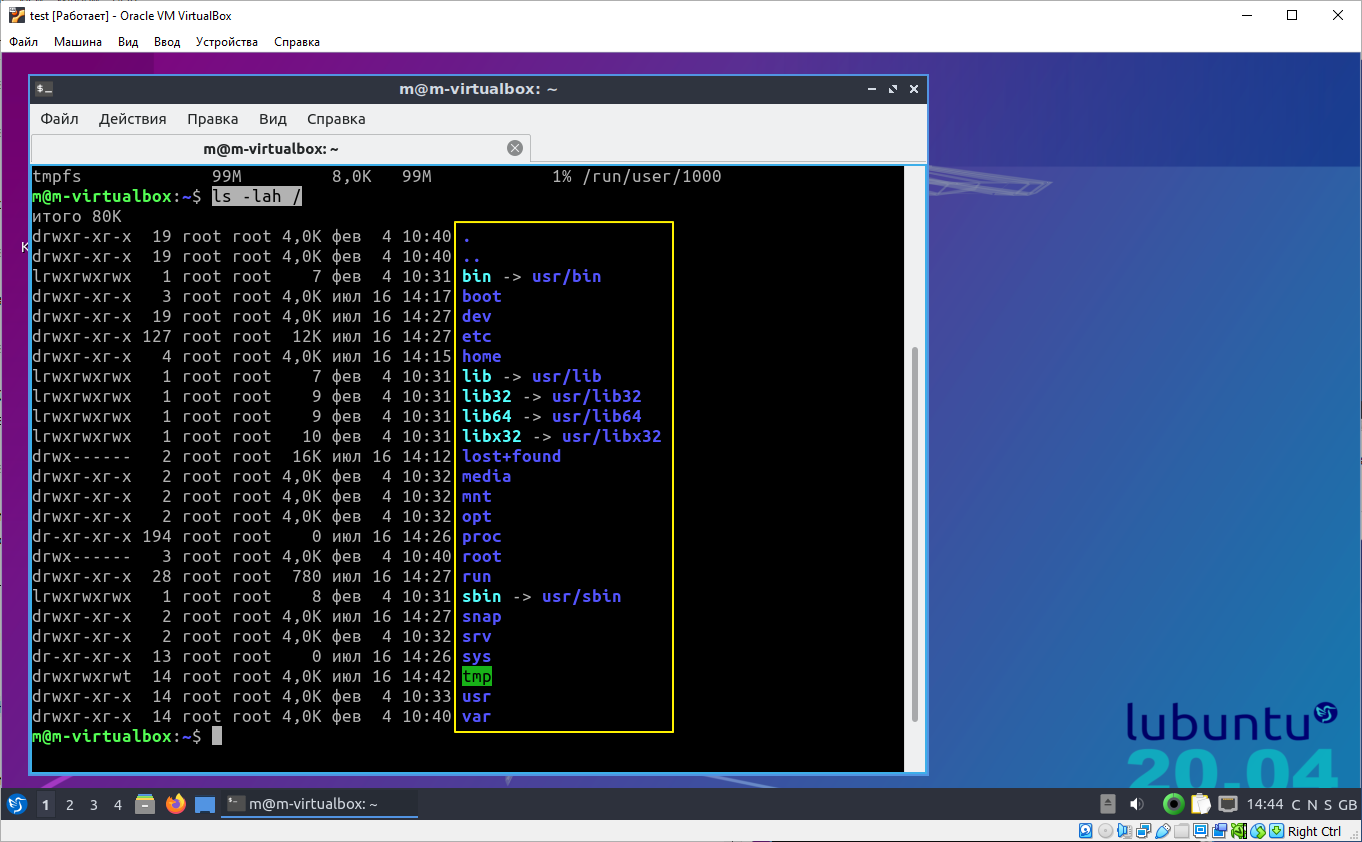Open the VirtualBox Вид menu
This screenshot has width=1362, height=842.
128,42
